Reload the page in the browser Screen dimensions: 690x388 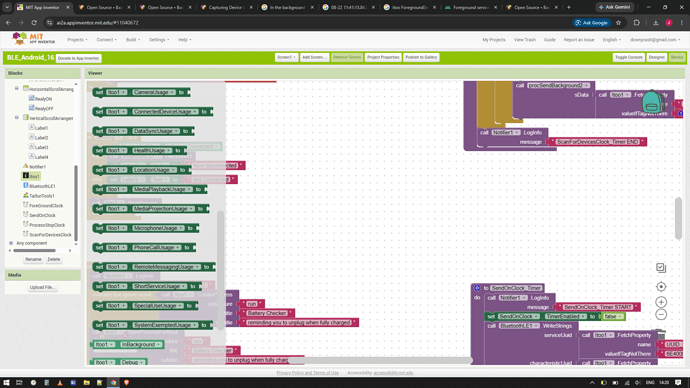tap(34, 22)
